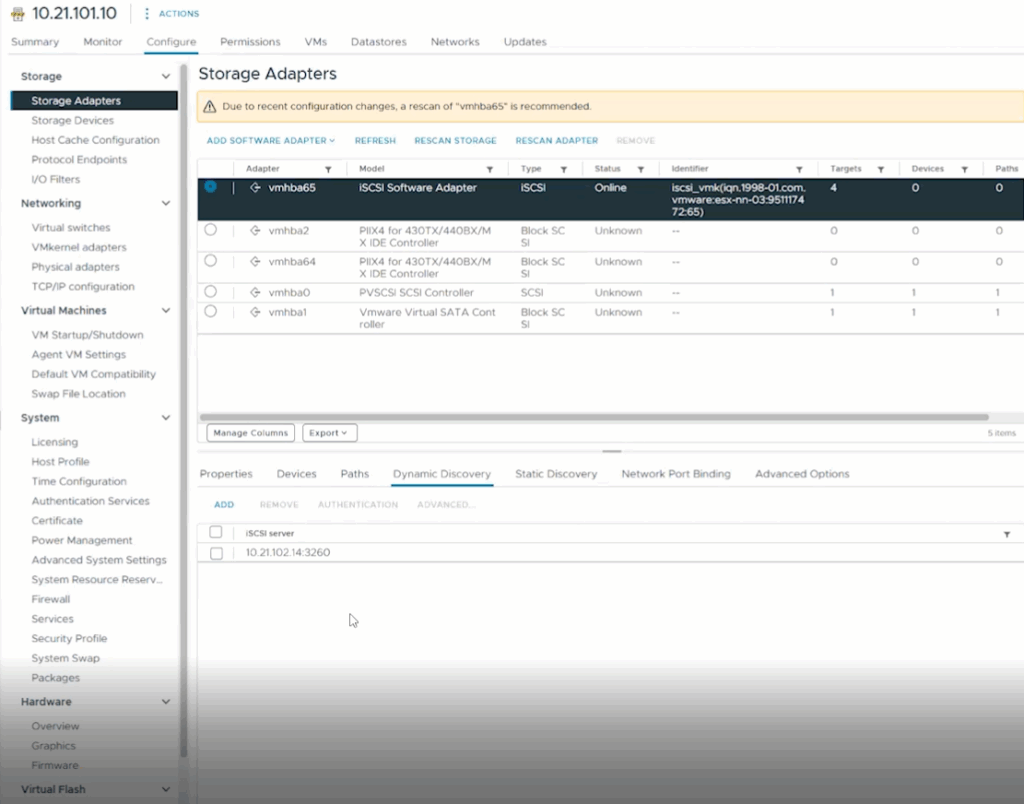Open the filter icon on the Targets column

pos(881,169)
